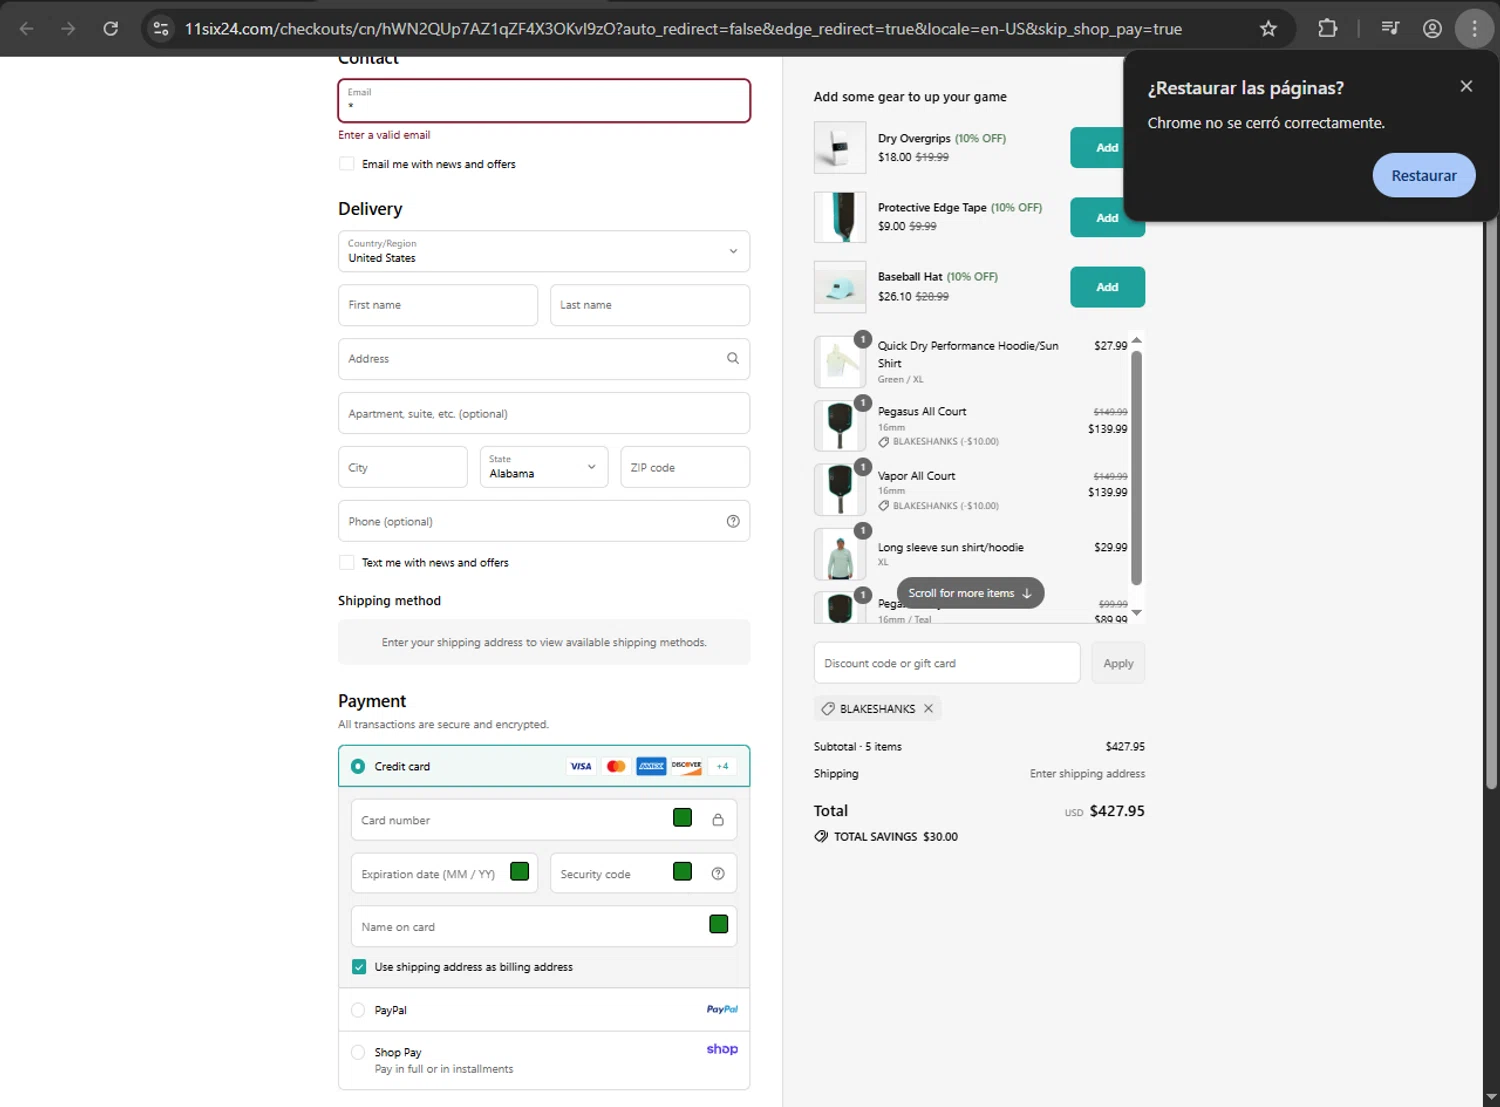Image resolution: width=1500 pixels, height=1107 pixels.
Task: Click the page vertical scrollbar
Action: pos(1491,505)
